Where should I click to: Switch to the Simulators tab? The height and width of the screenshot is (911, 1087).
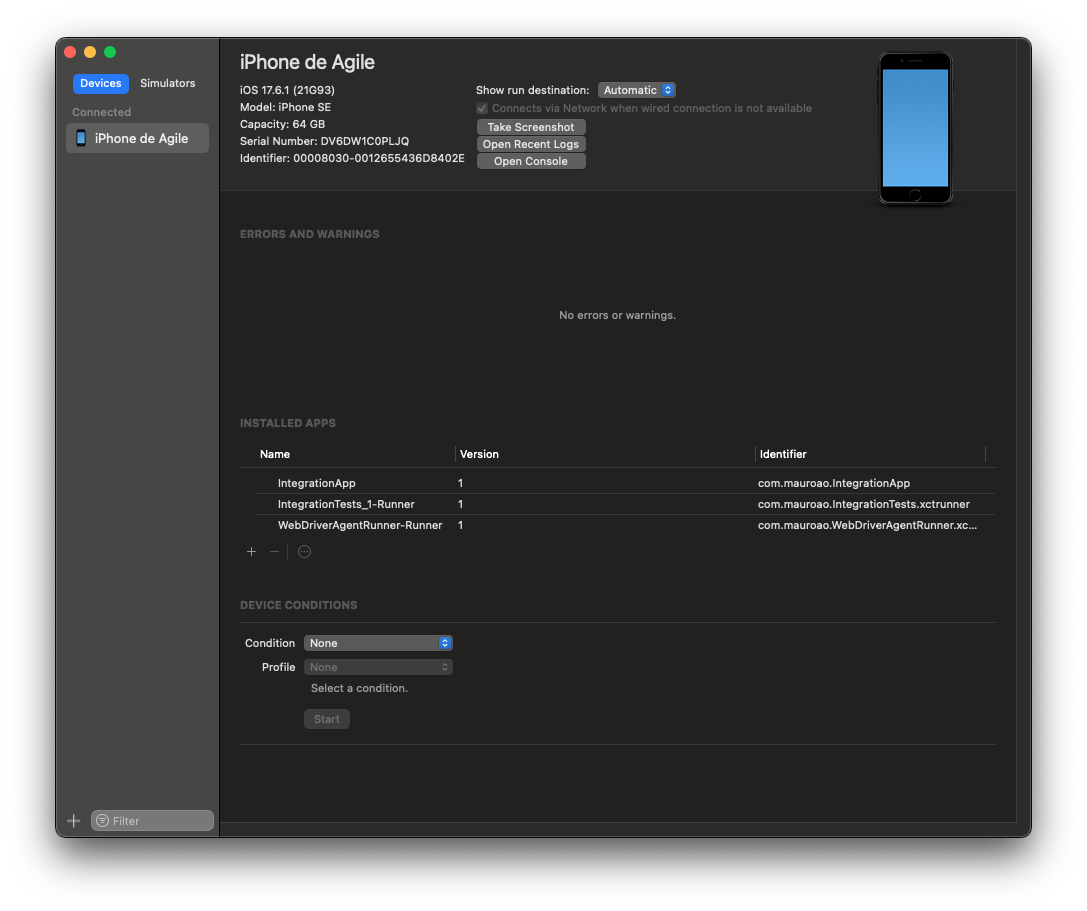167,83
